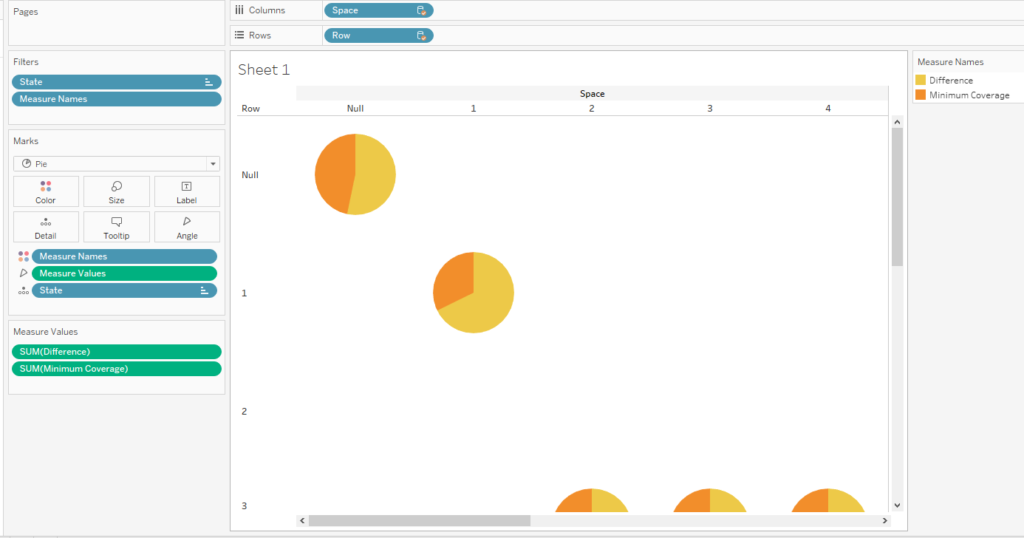Click detail icon beside State marks pill
Viewport: 1024px width, 538px height.
[24, 291]
